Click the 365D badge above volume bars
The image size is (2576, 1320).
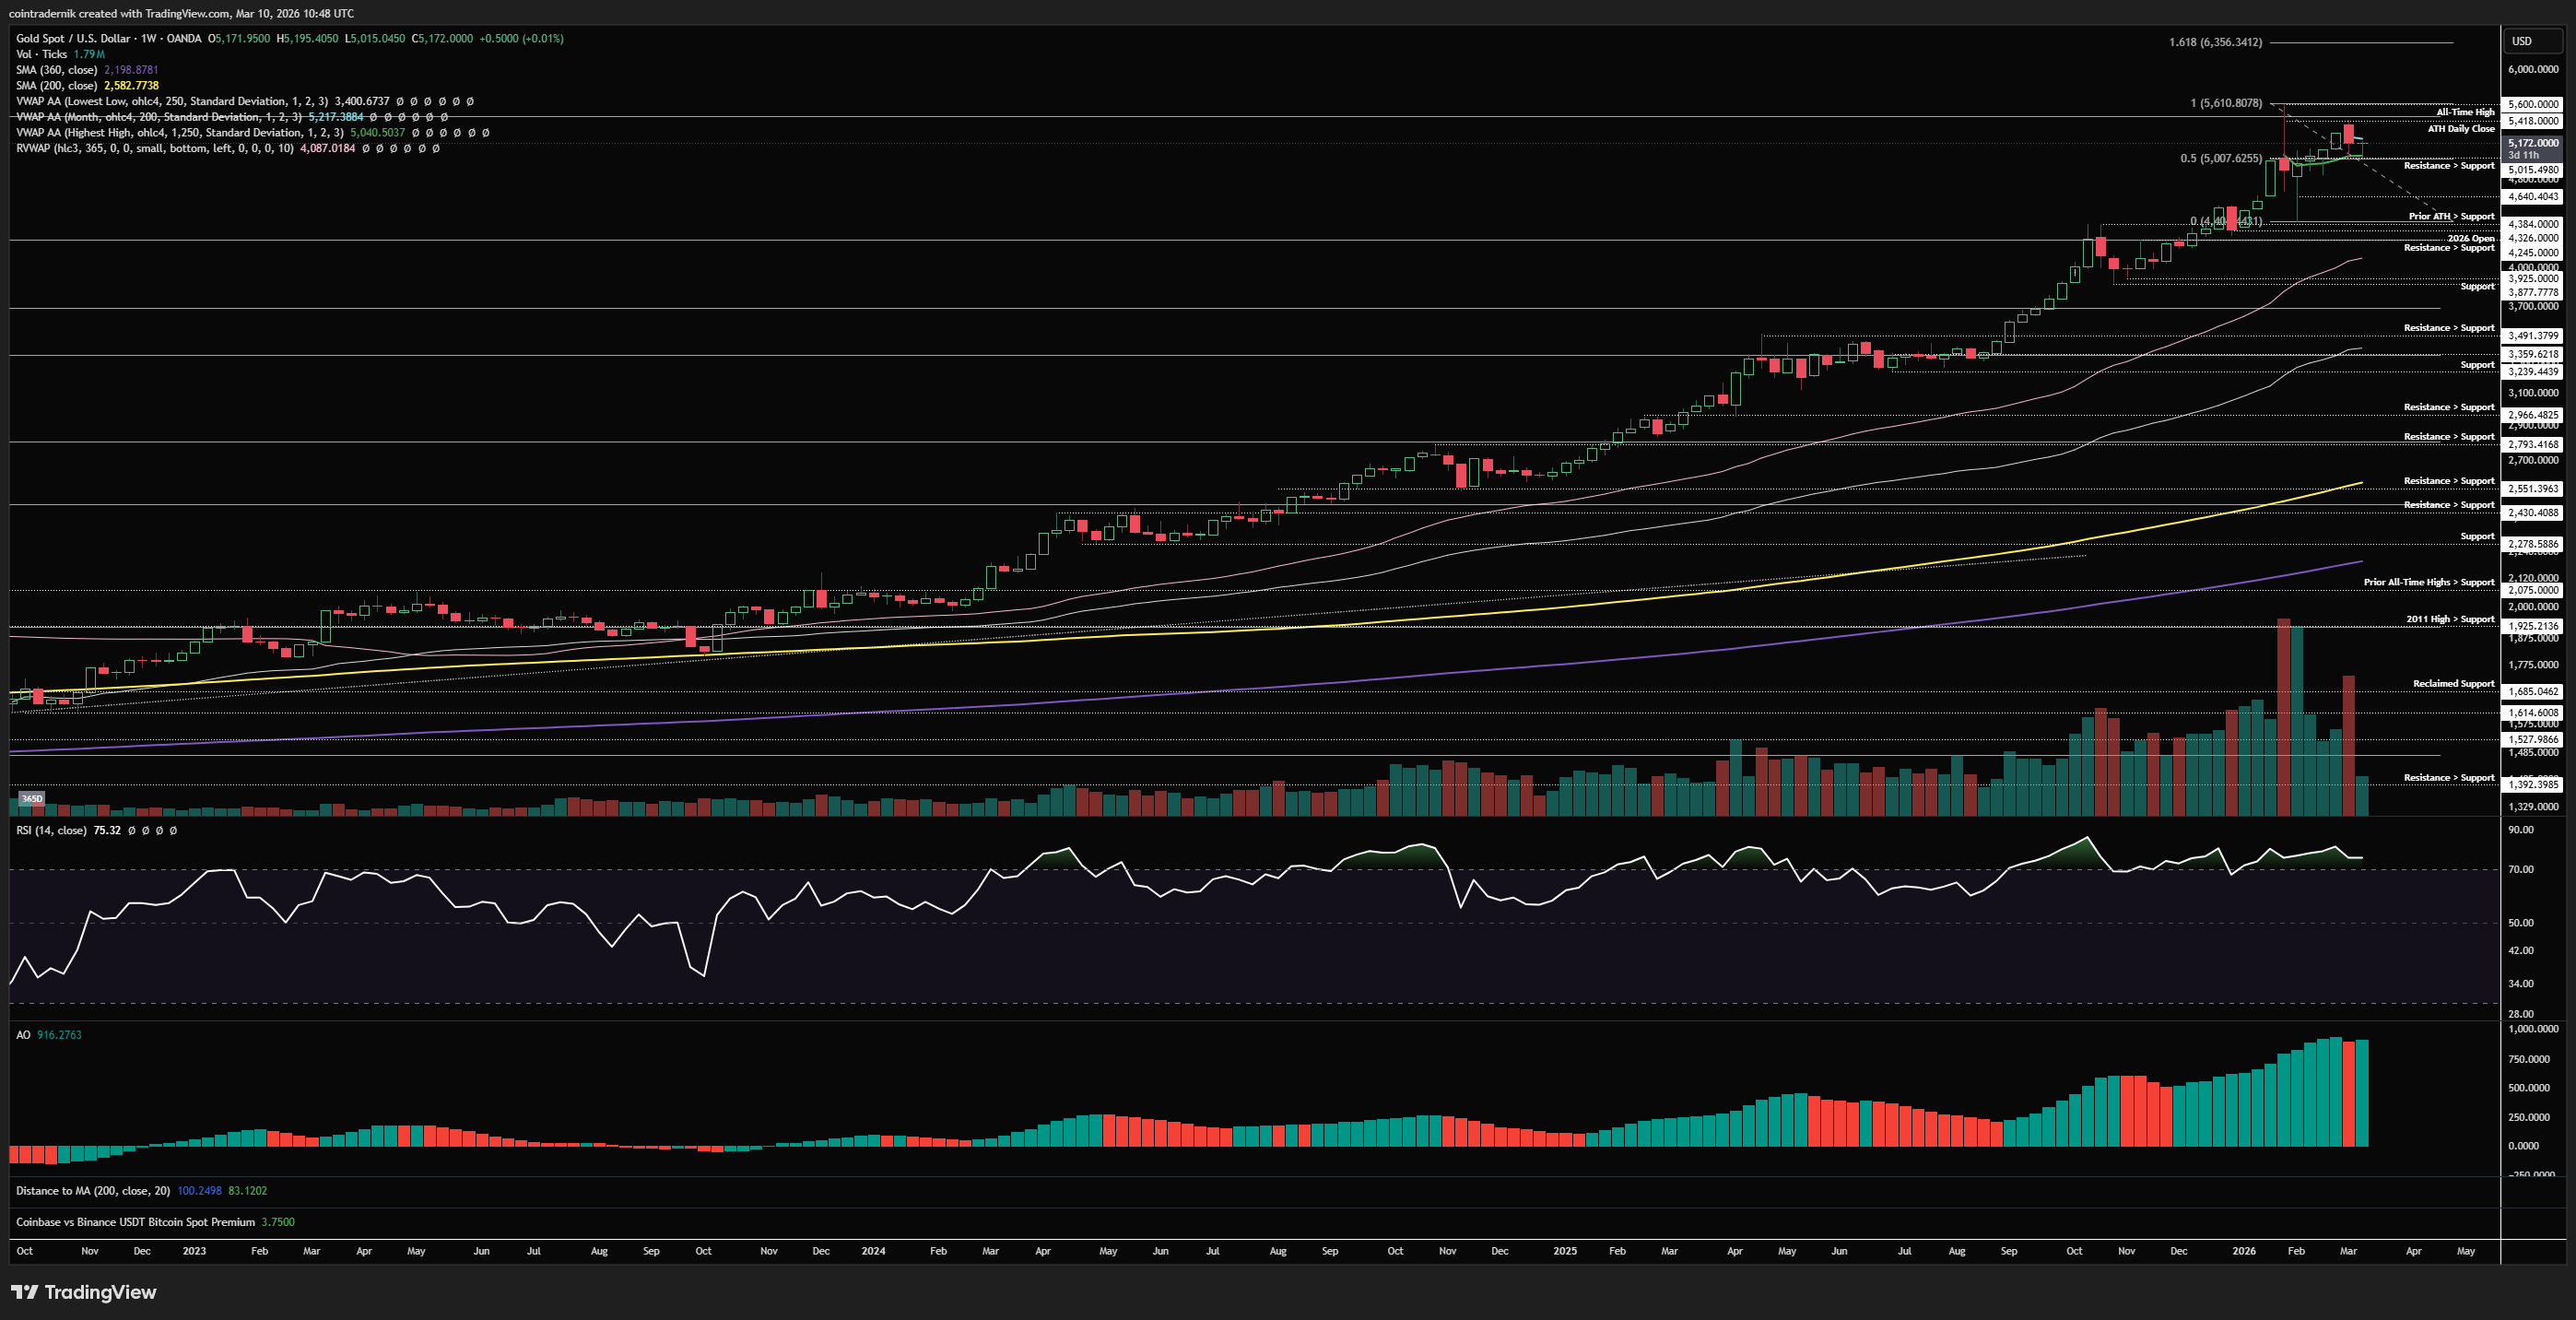coord(32,798)
